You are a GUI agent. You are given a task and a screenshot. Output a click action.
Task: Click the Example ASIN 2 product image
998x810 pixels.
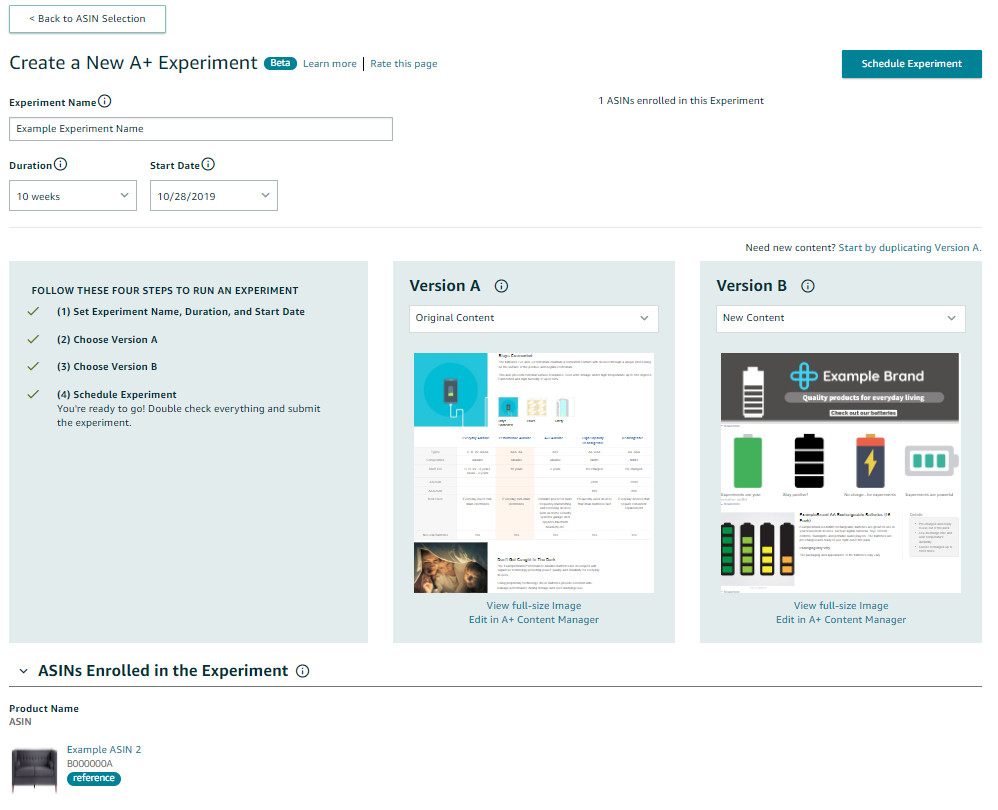point(34,769)
